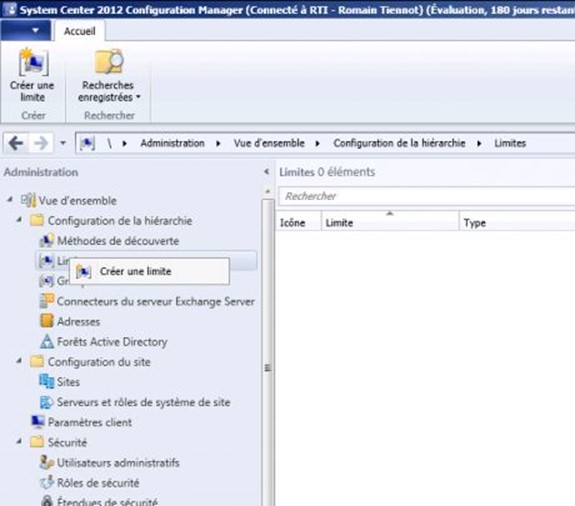Collapse the Sécurité tree node
575x506 pixels.
19,442
